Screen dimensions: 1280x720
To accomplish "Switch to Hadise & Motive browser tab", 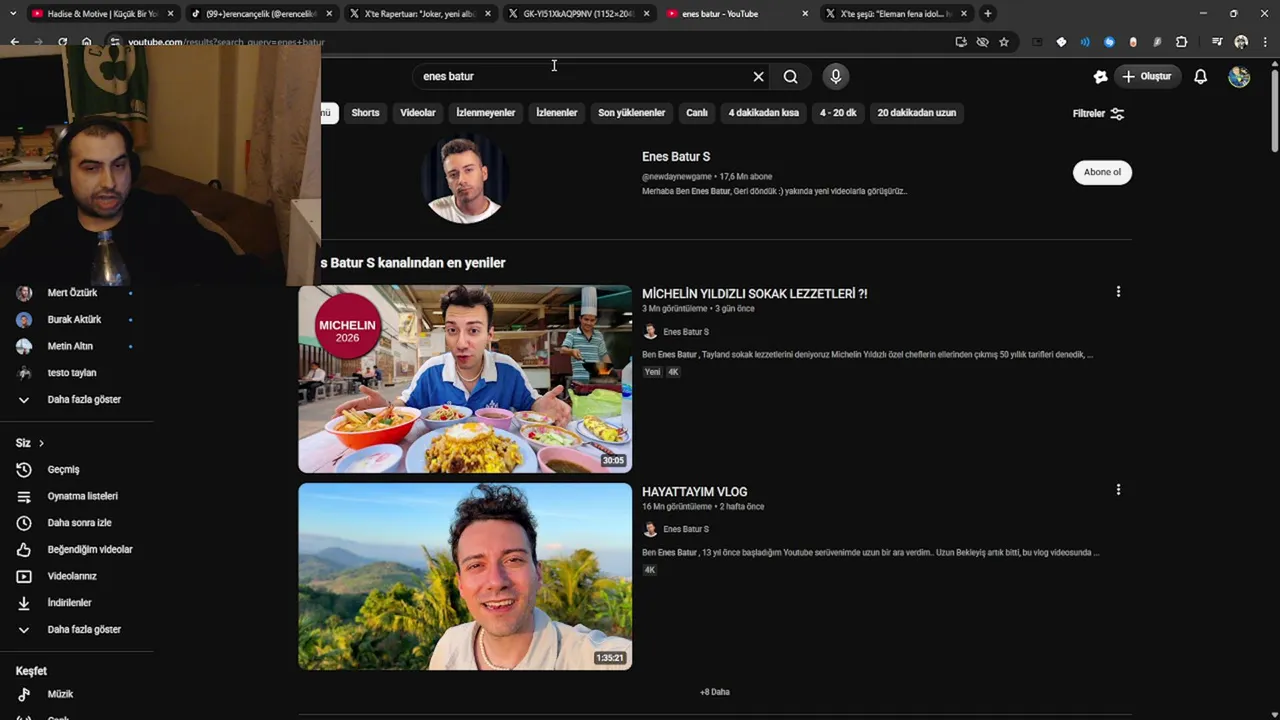I will pyautogui.click(x=102, y=14).
